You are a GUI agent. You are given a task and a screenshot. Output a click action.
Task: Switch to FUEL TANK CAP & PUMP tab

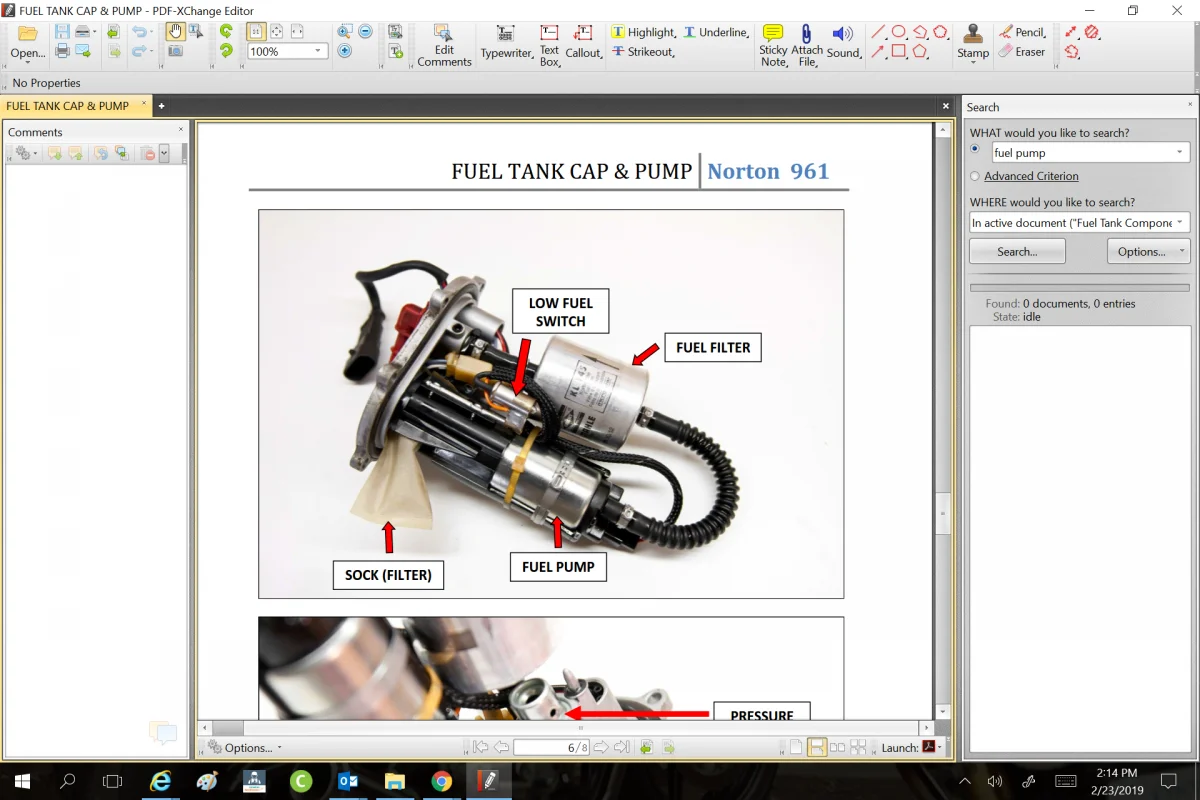pyautogui.click(x=68, y=106)
